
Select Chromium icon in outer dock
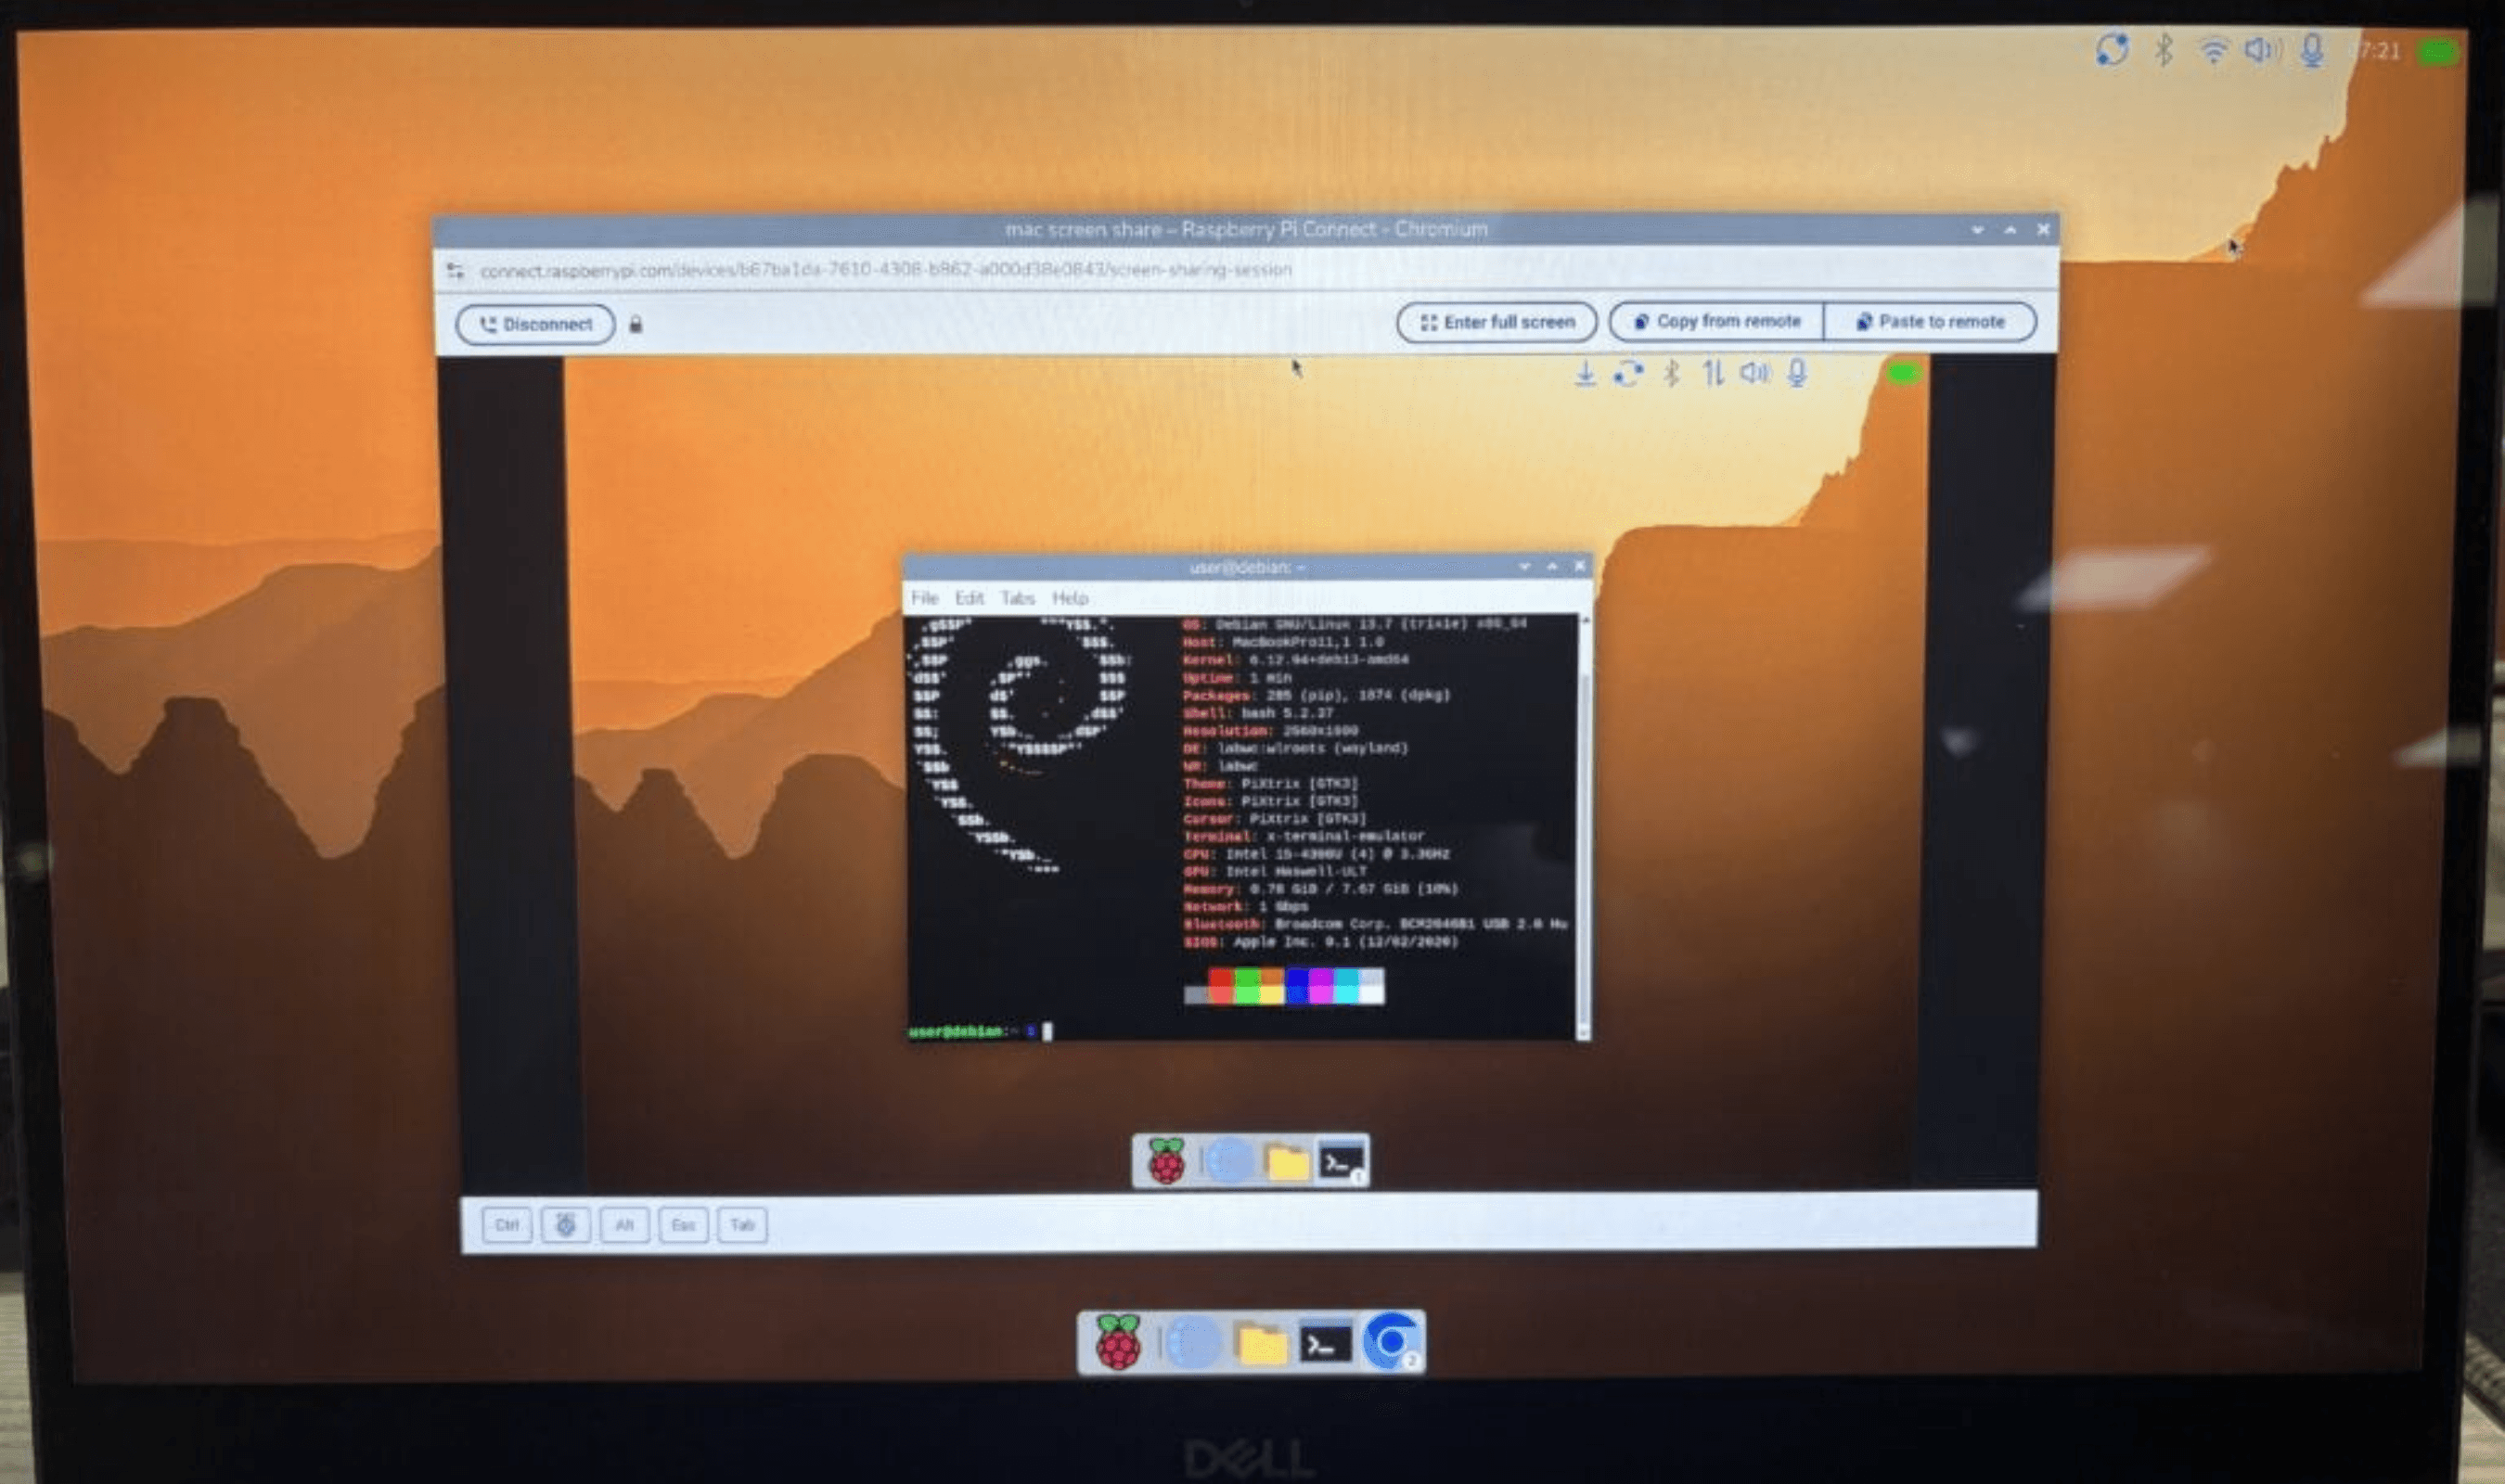(x=1391, y=1341)
